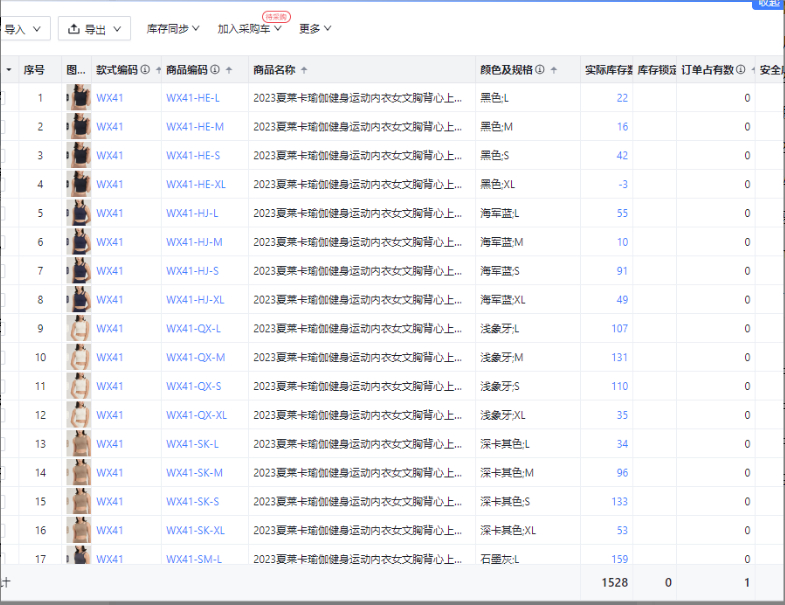Tick the checkbox for row 1
Screen dimensions: 785x605
click(2, 98)
